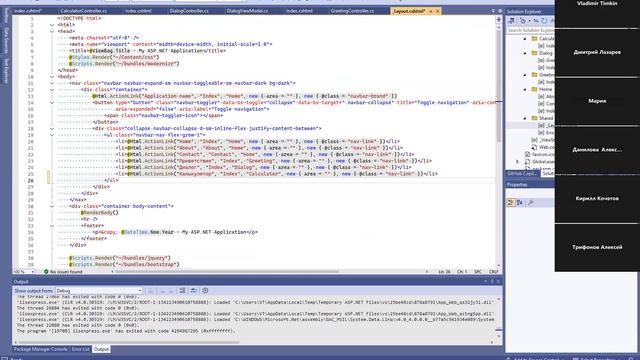Image resolution: width=640 pixels, height=360 pixels.
Task: Expand the Global.asax tree node
Action: pos(518,162)
